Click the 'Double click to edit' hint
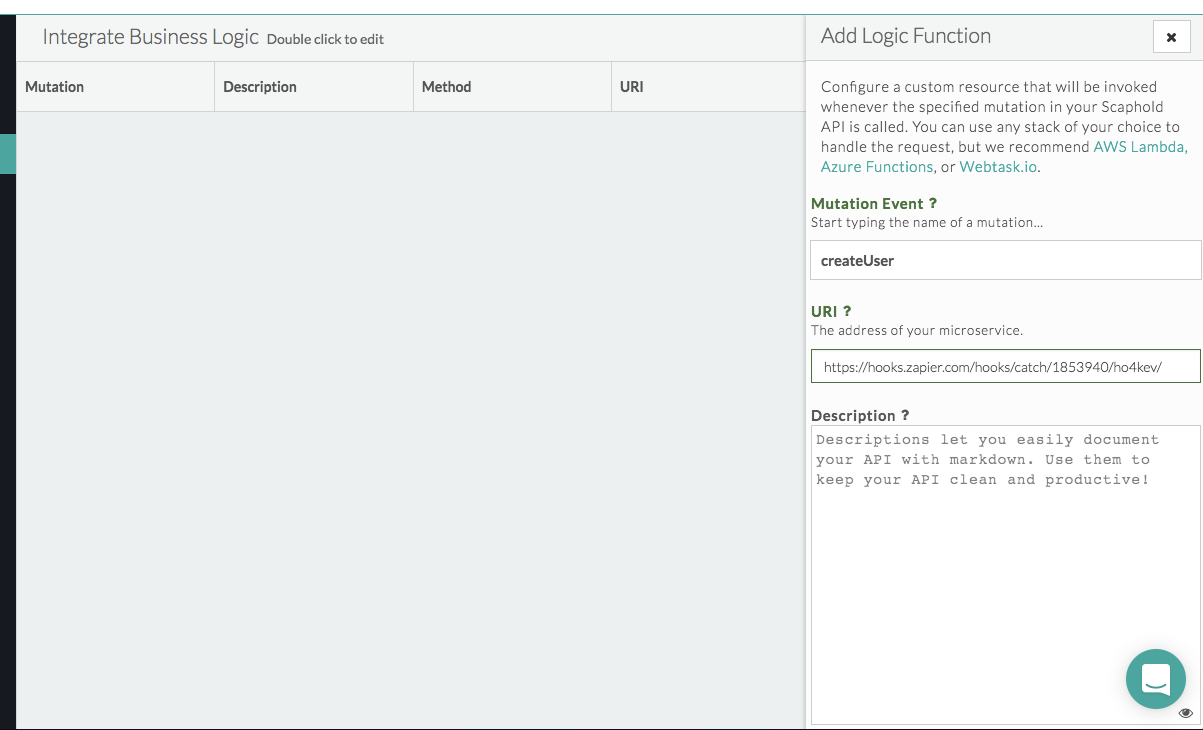The height and width of the screenshot is (730, 1203). coord(325,40)
